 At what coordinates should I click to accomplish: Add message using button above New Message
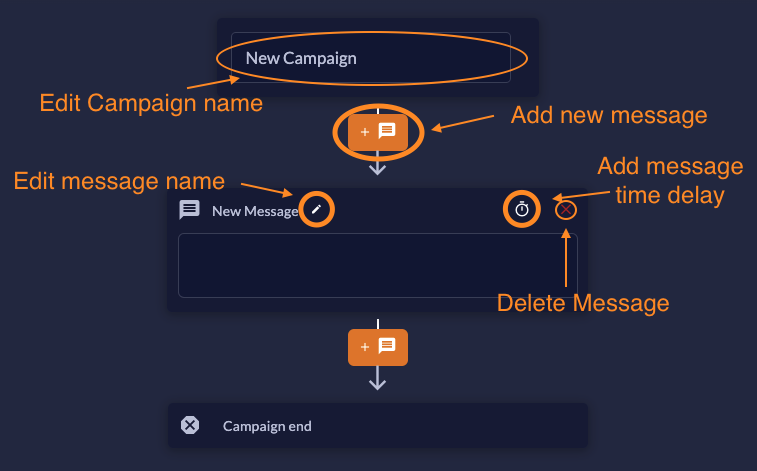378,132
